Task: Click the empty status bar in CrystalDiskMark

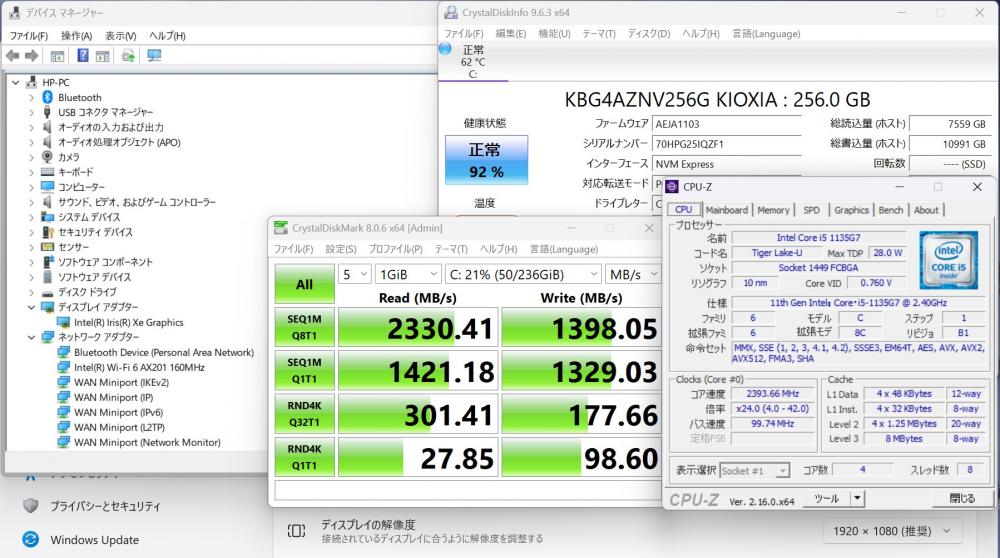Action: click(x=467, y=490)
